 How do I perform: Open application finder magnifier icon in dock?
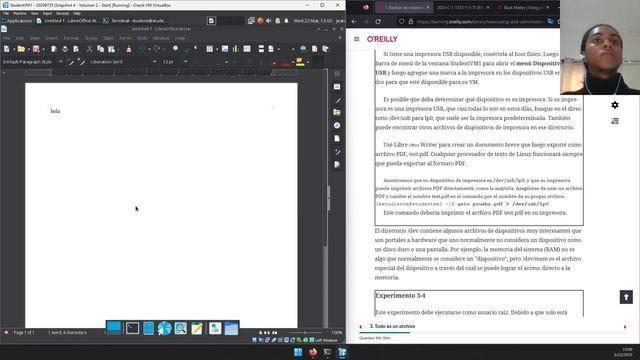coord(180,328)
